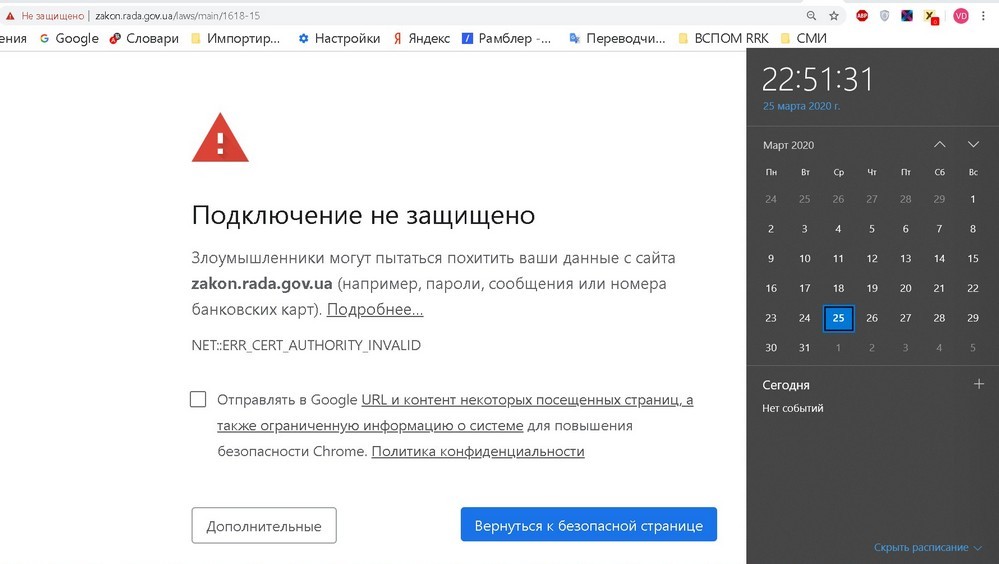This screenshot has height=564, width=999.
Task: Select March 14 in the calendar
Action: [939, 259]
